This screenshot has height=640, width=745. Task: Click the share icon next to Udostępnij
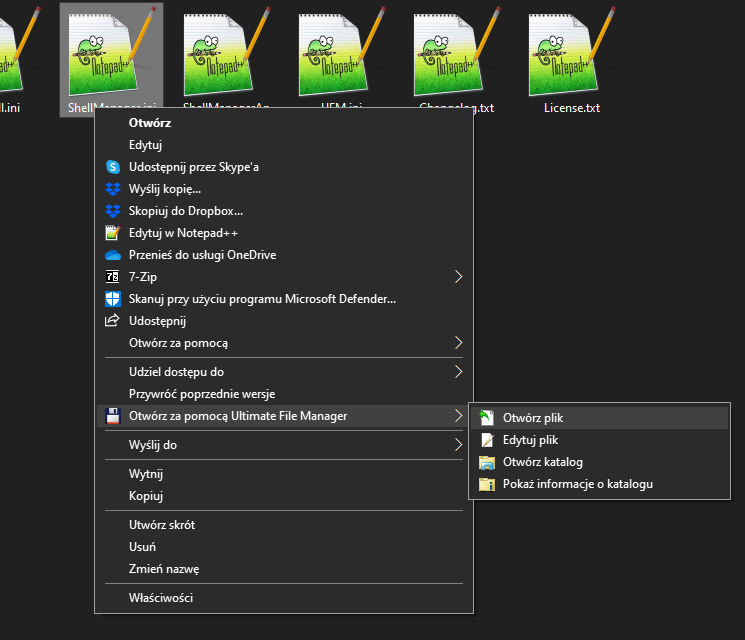click(x=112, y=320)
